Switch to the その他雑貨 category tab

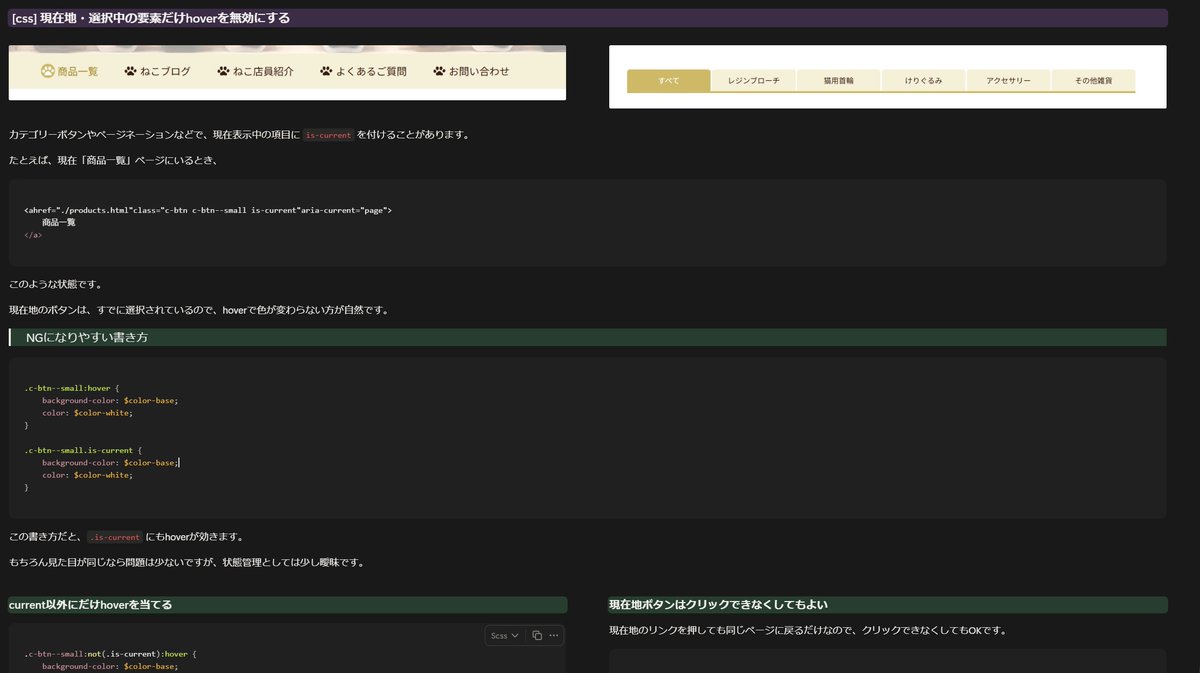[1093, 80]
